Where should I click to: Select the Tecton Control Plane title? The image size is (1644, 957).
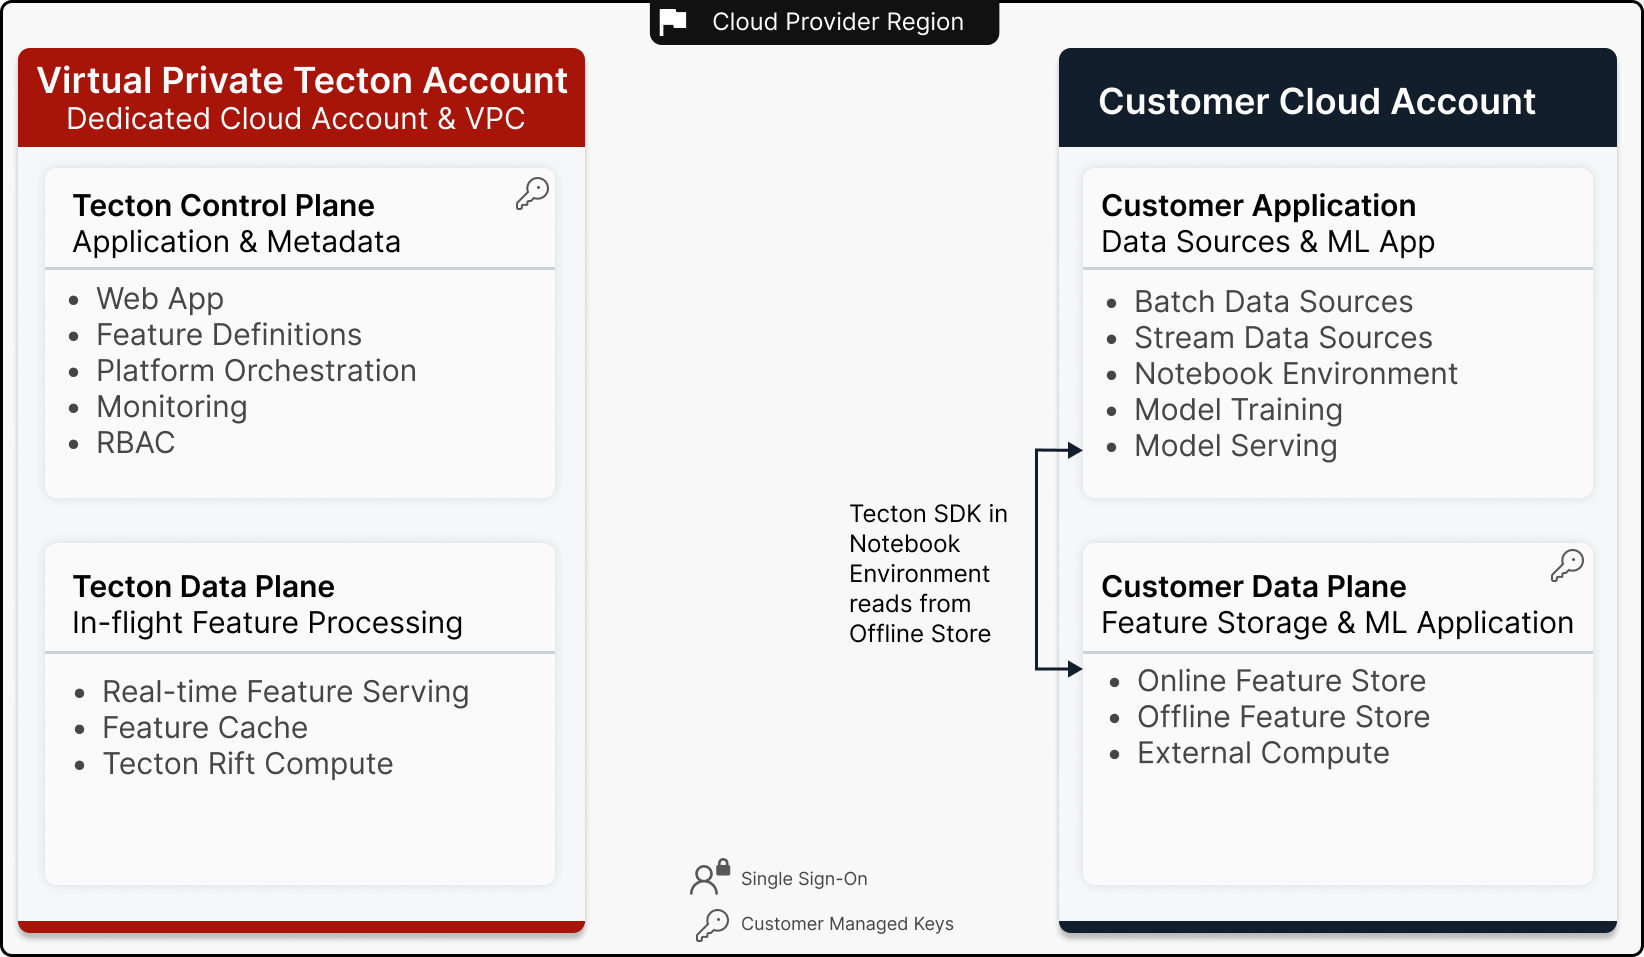(223, 205)
